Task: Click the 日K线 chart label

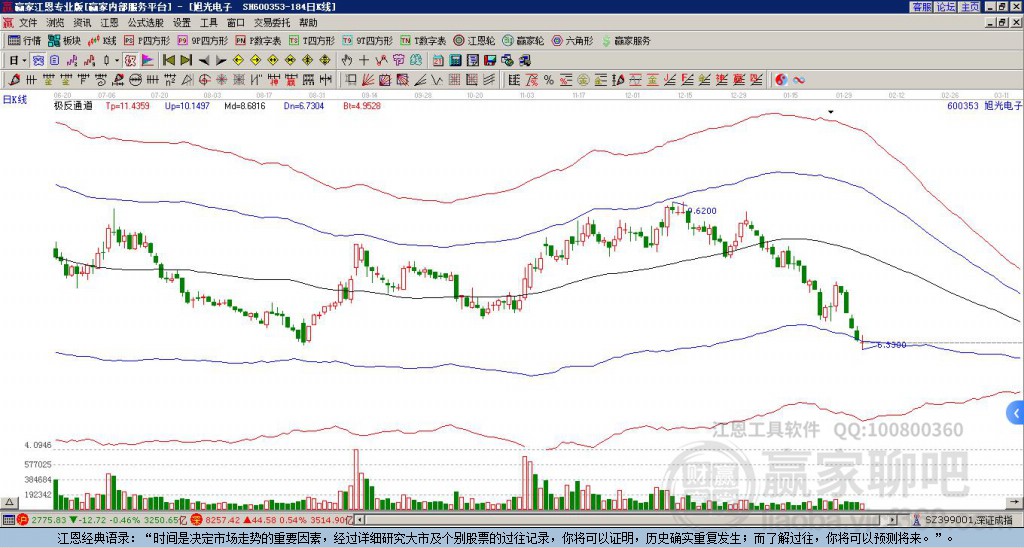Action: click(14, 100)
